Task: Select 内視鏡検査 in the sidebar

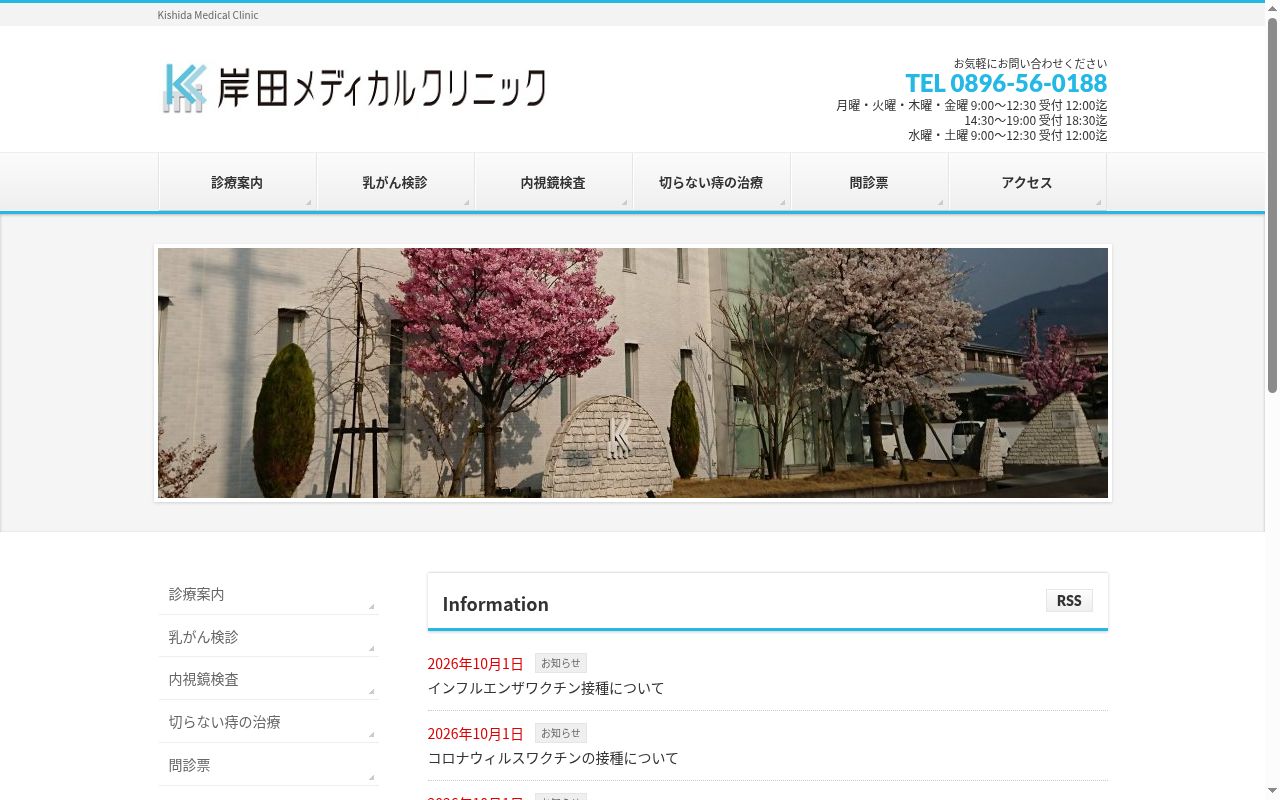Action: tap(268, 679)
